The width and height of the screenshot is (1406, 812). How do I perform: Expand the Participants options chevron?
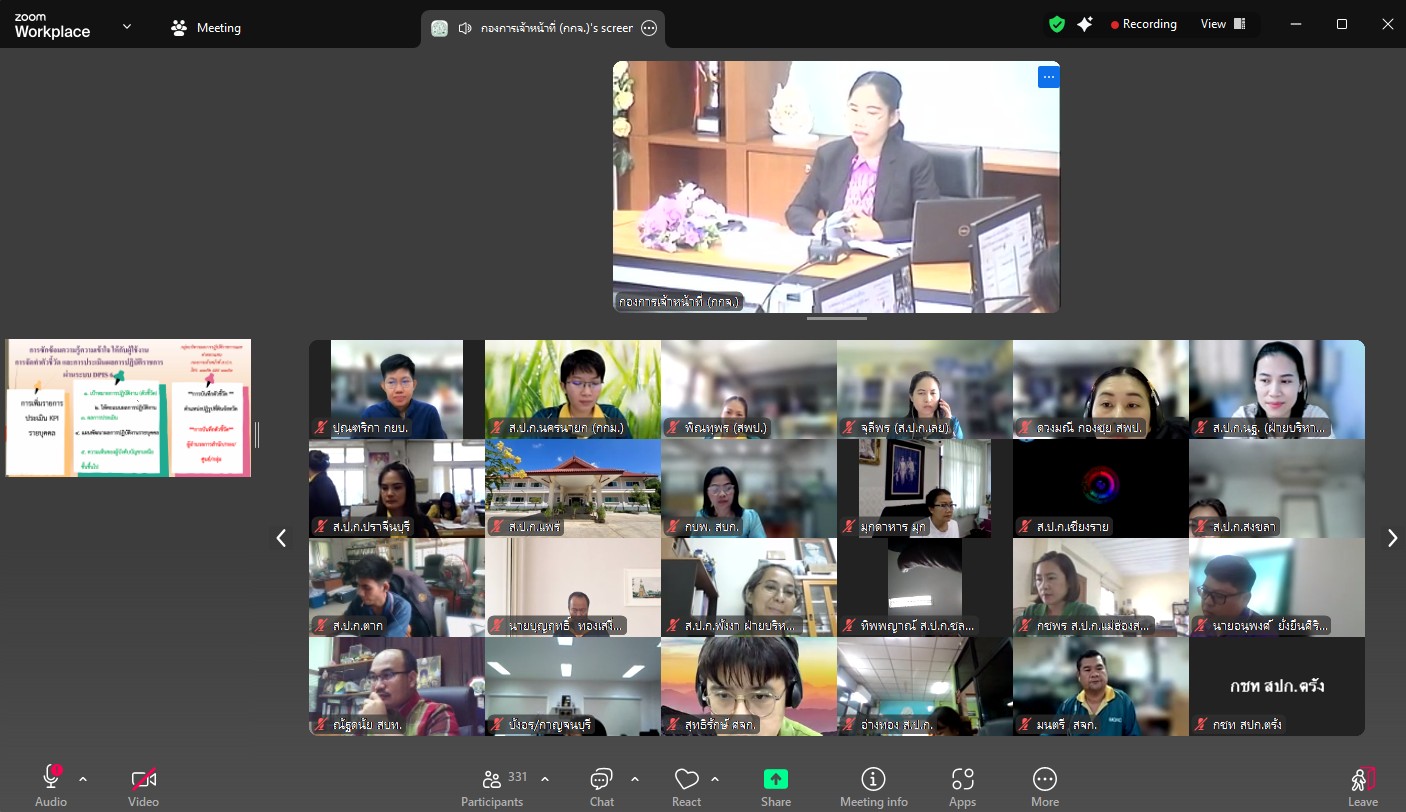(545, 779)
